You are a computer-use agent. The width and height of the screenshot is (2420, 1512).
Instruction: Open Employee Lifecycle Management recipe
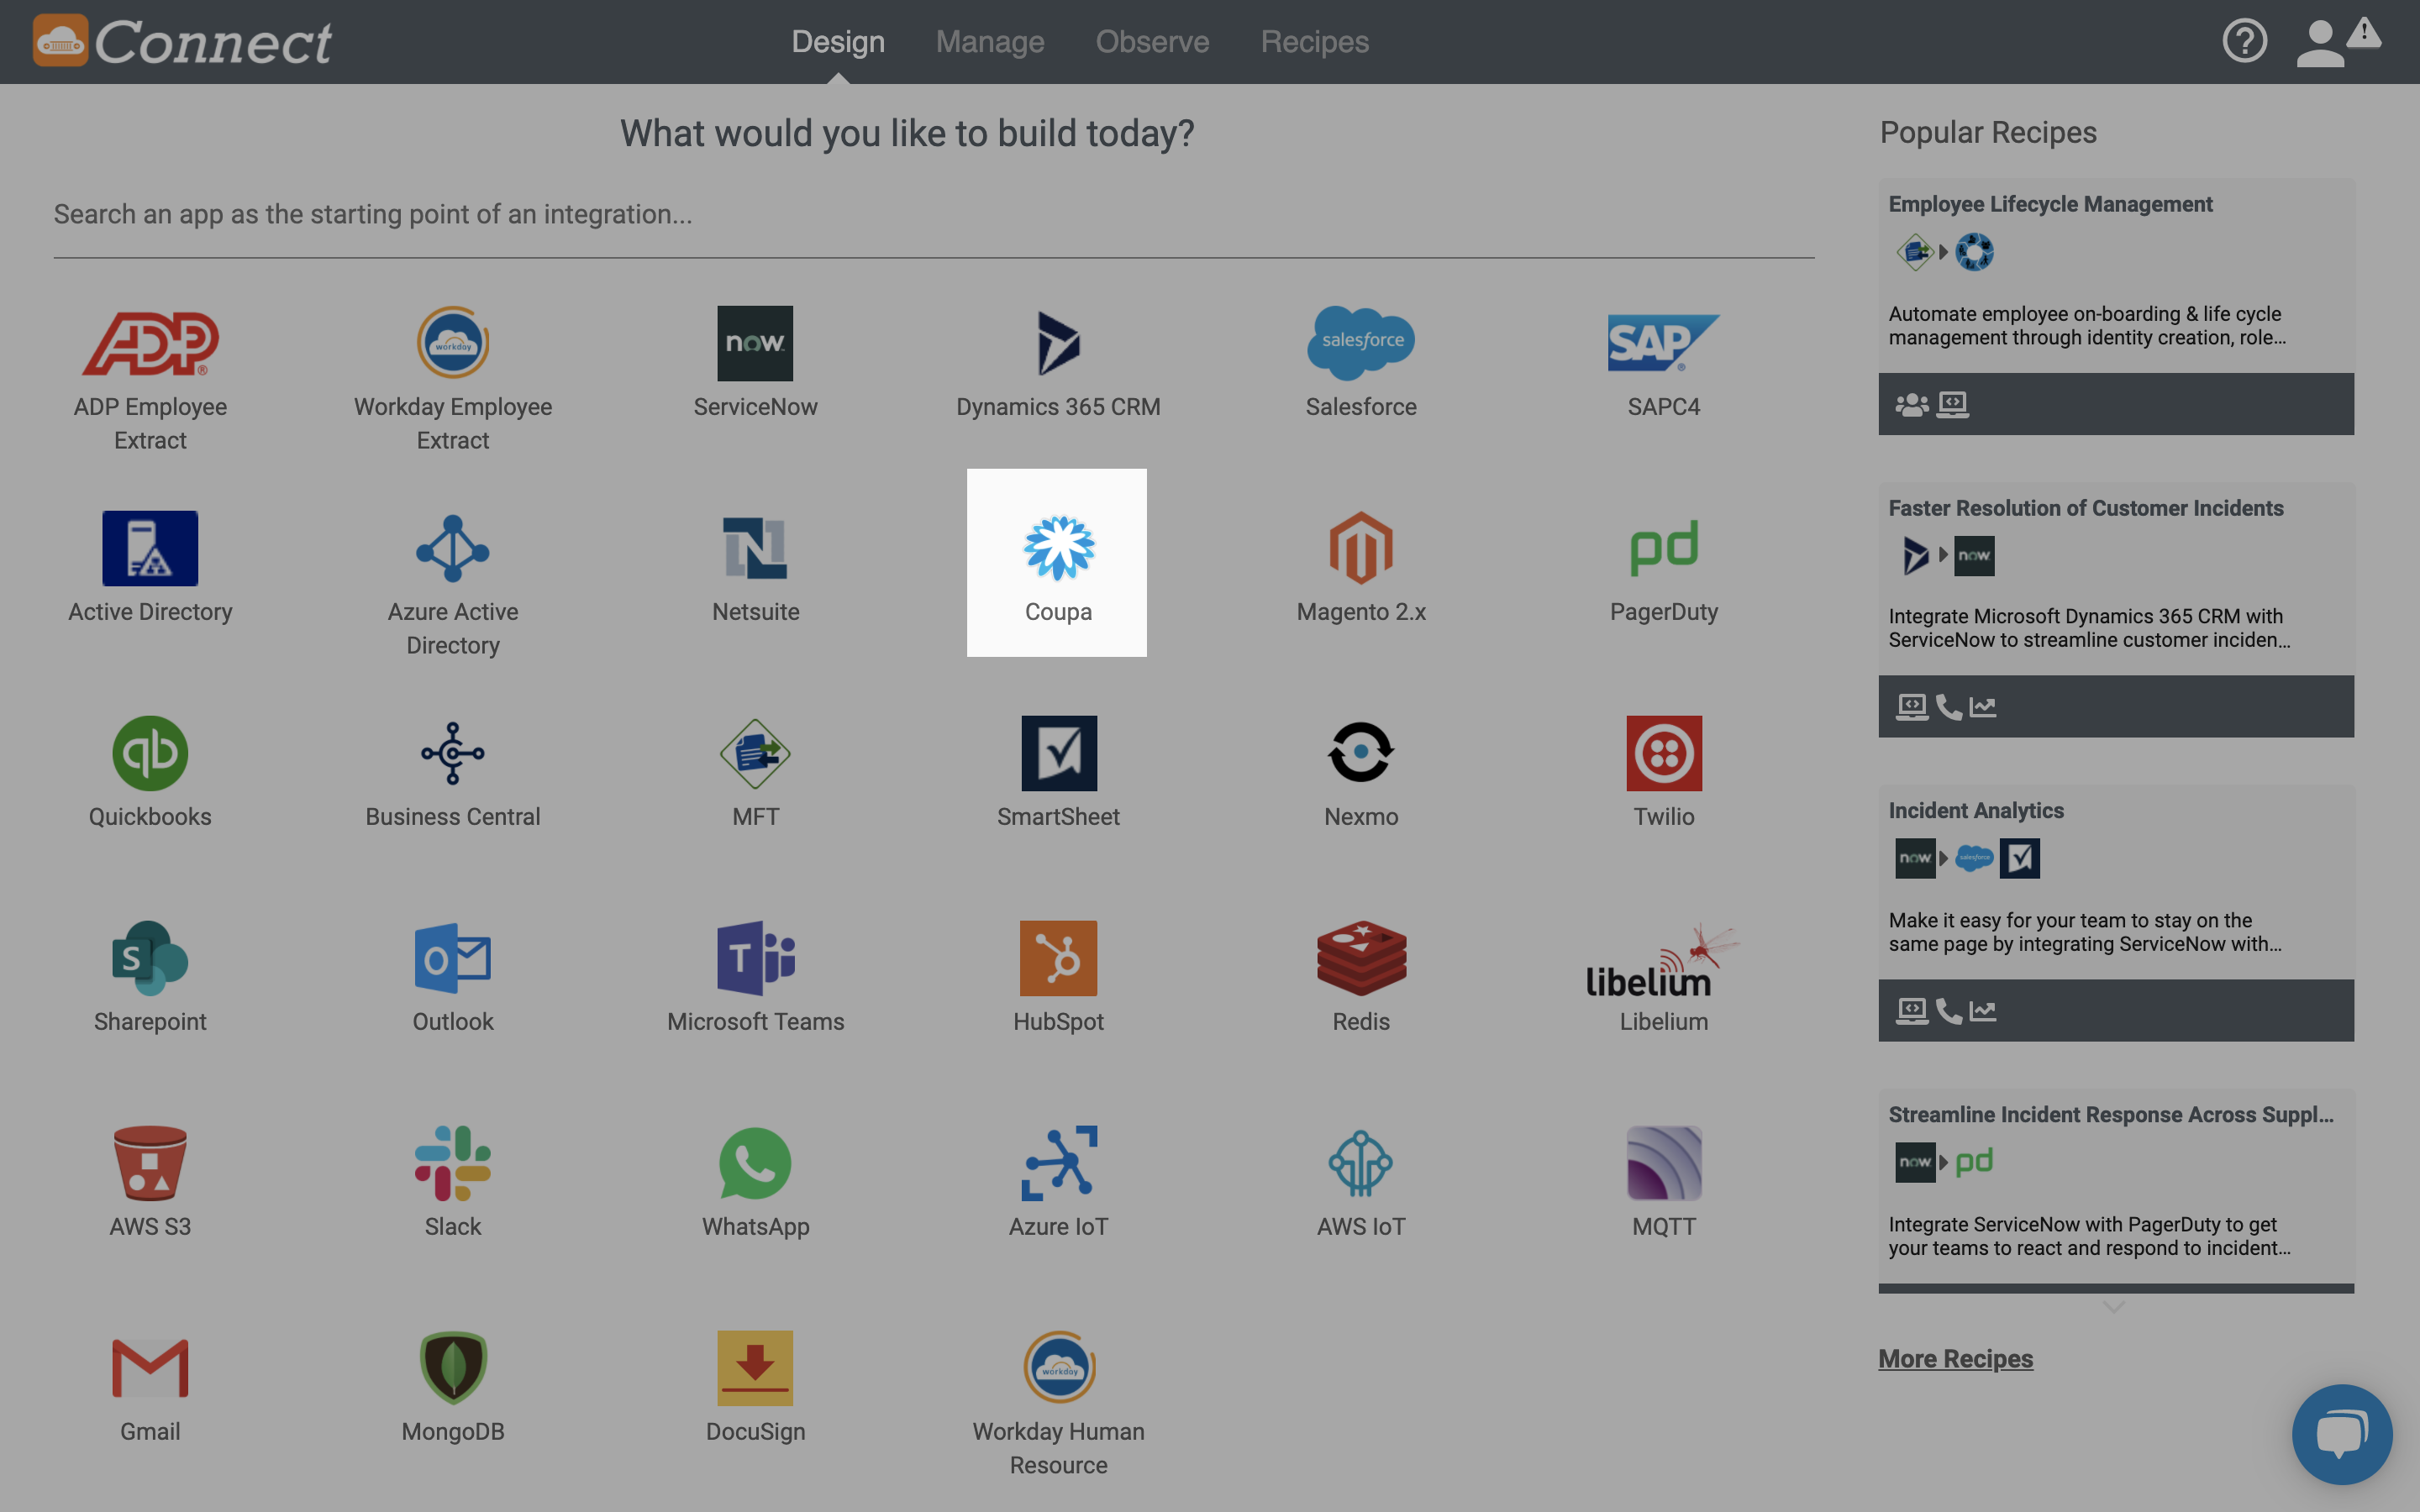point(2050,206)
